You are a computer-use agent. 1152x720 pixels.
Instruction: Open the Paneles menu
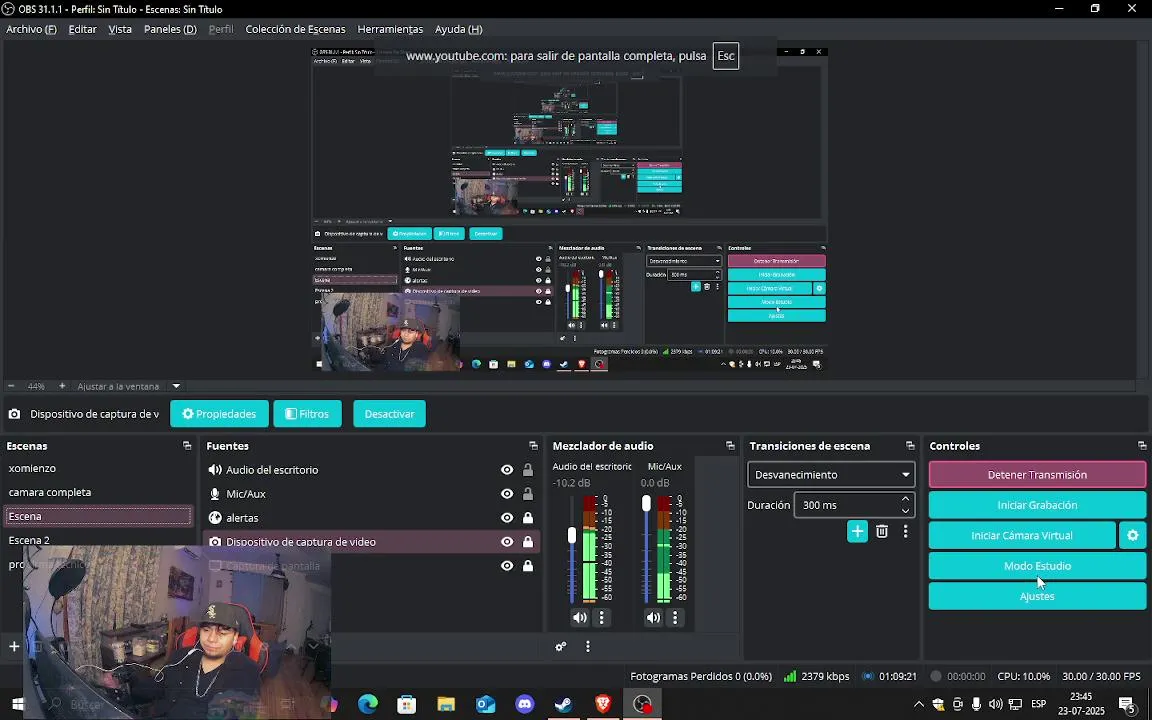pyautogui.click(x=170, y=29)
